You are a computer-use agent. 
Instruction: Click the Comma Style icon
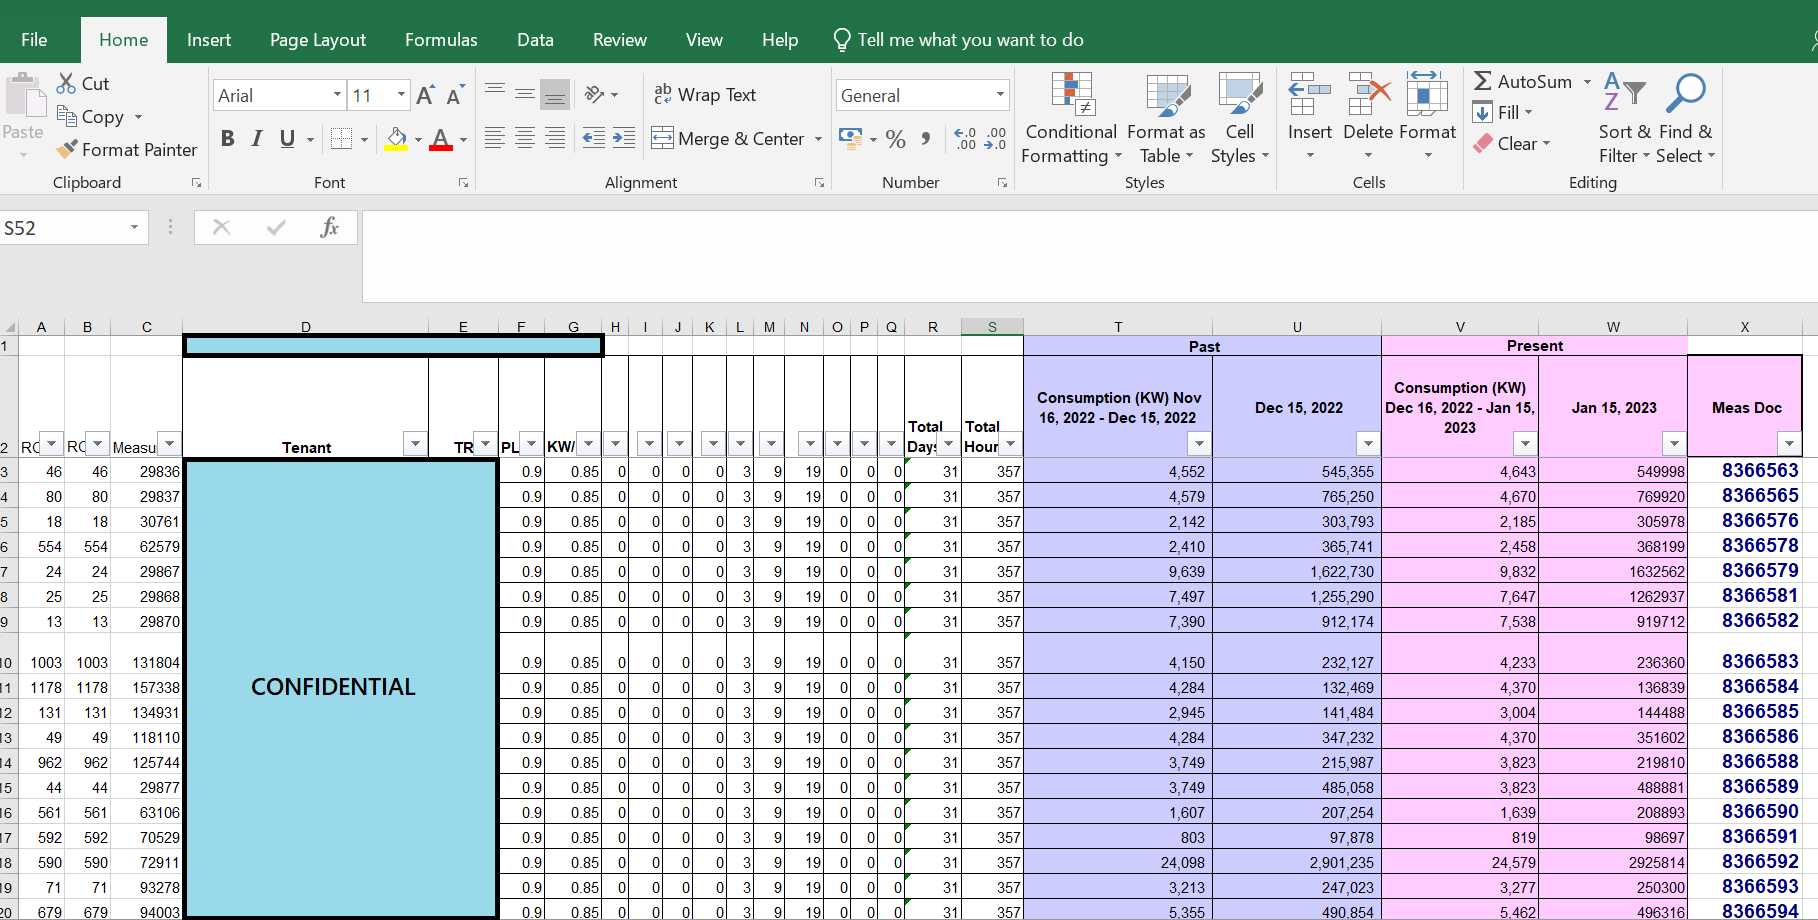coord(926,139)
